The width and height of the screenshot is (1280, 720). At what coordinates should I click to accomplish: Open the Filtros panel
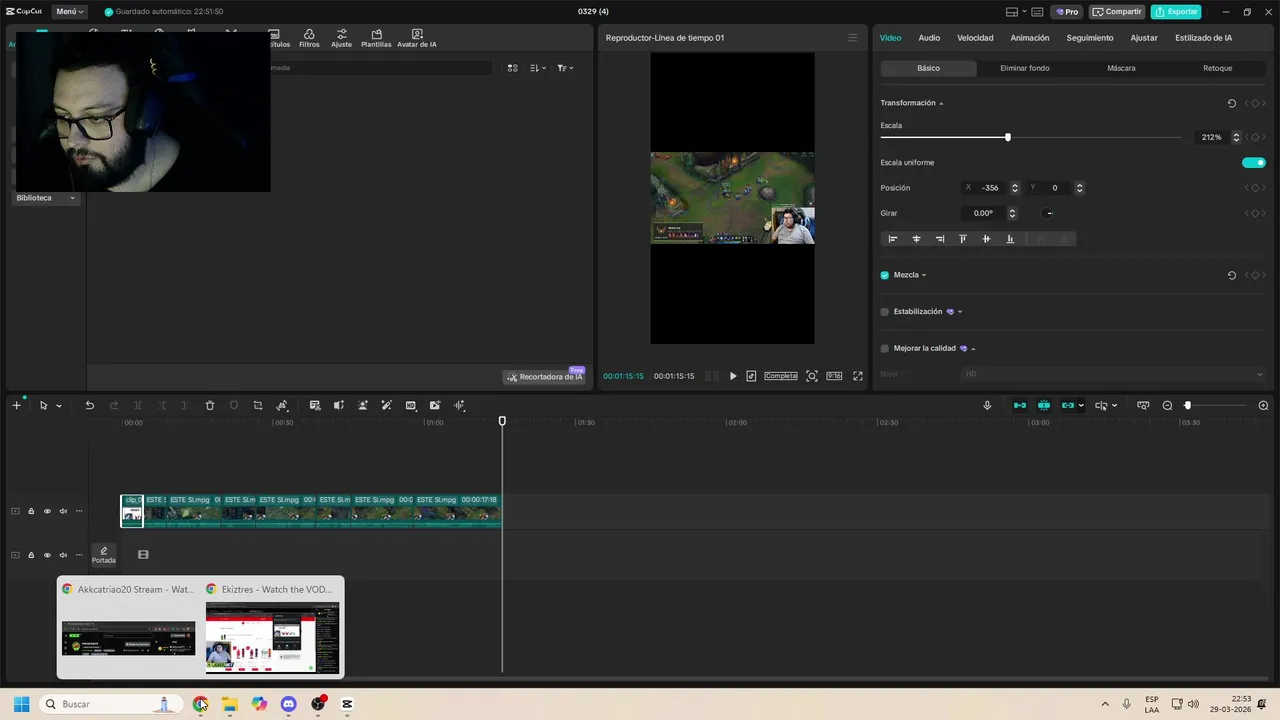pyautogui.click(x=309, y=38)
